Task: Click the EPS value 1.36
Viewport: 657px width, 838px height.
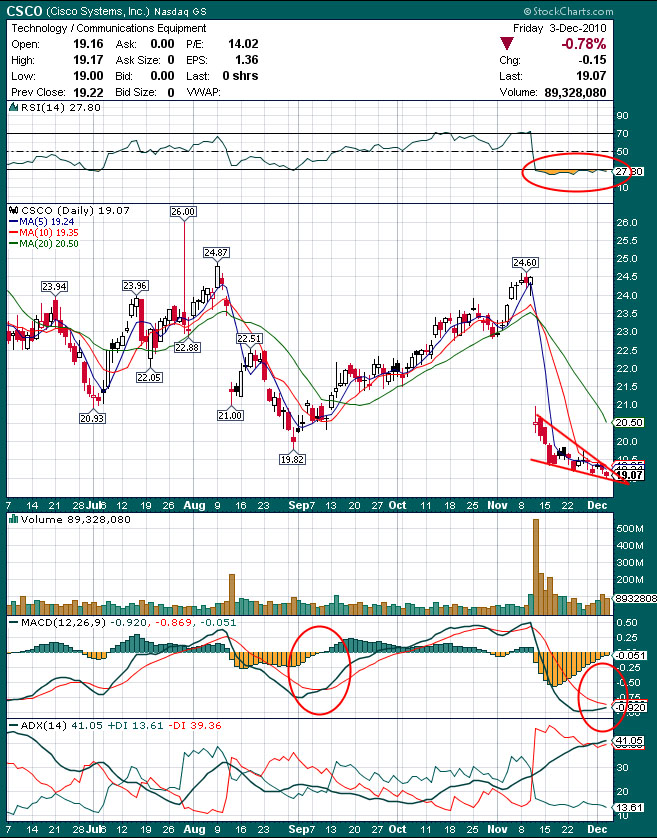Action: click(246, 60)
